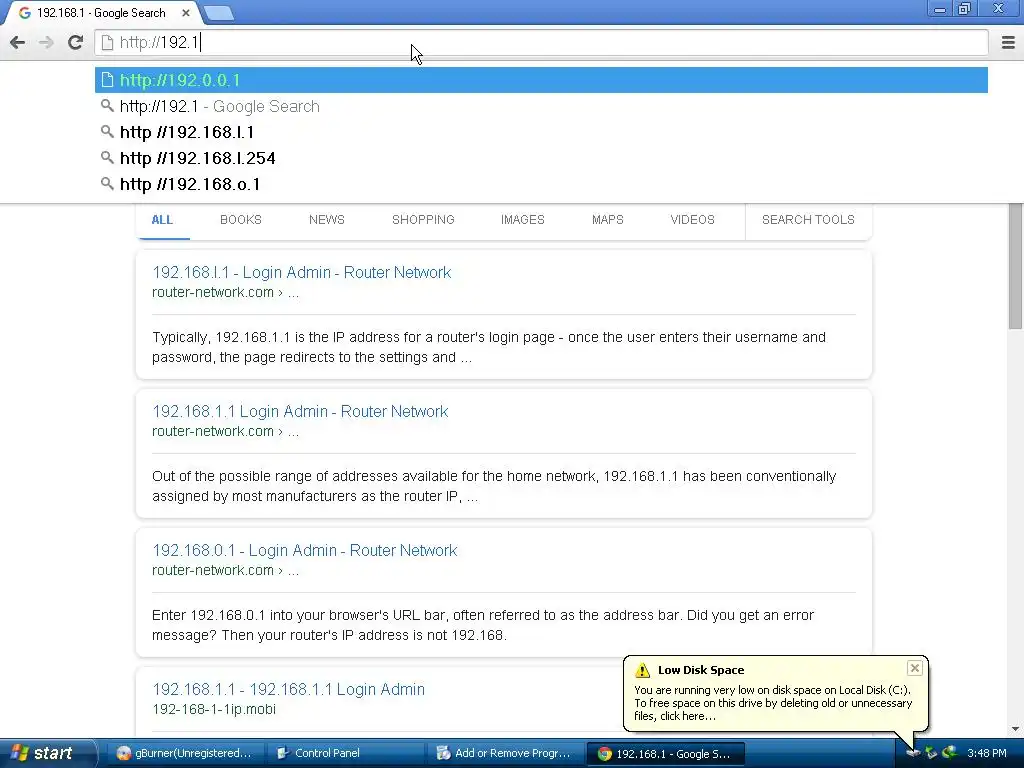Pick the http //192.168.l.254 suggestion
The image size is (1024, 768).
(541, 158)
